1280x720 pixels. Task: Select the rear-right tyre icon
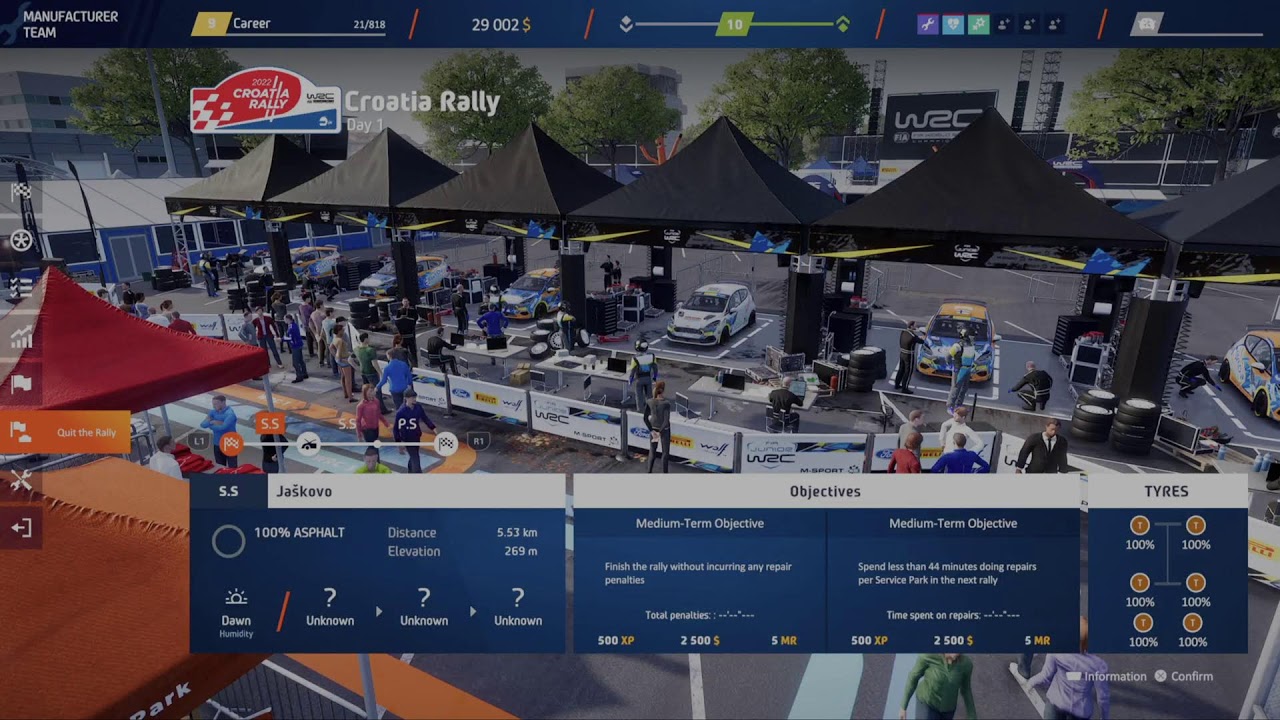pos(1195,582)
